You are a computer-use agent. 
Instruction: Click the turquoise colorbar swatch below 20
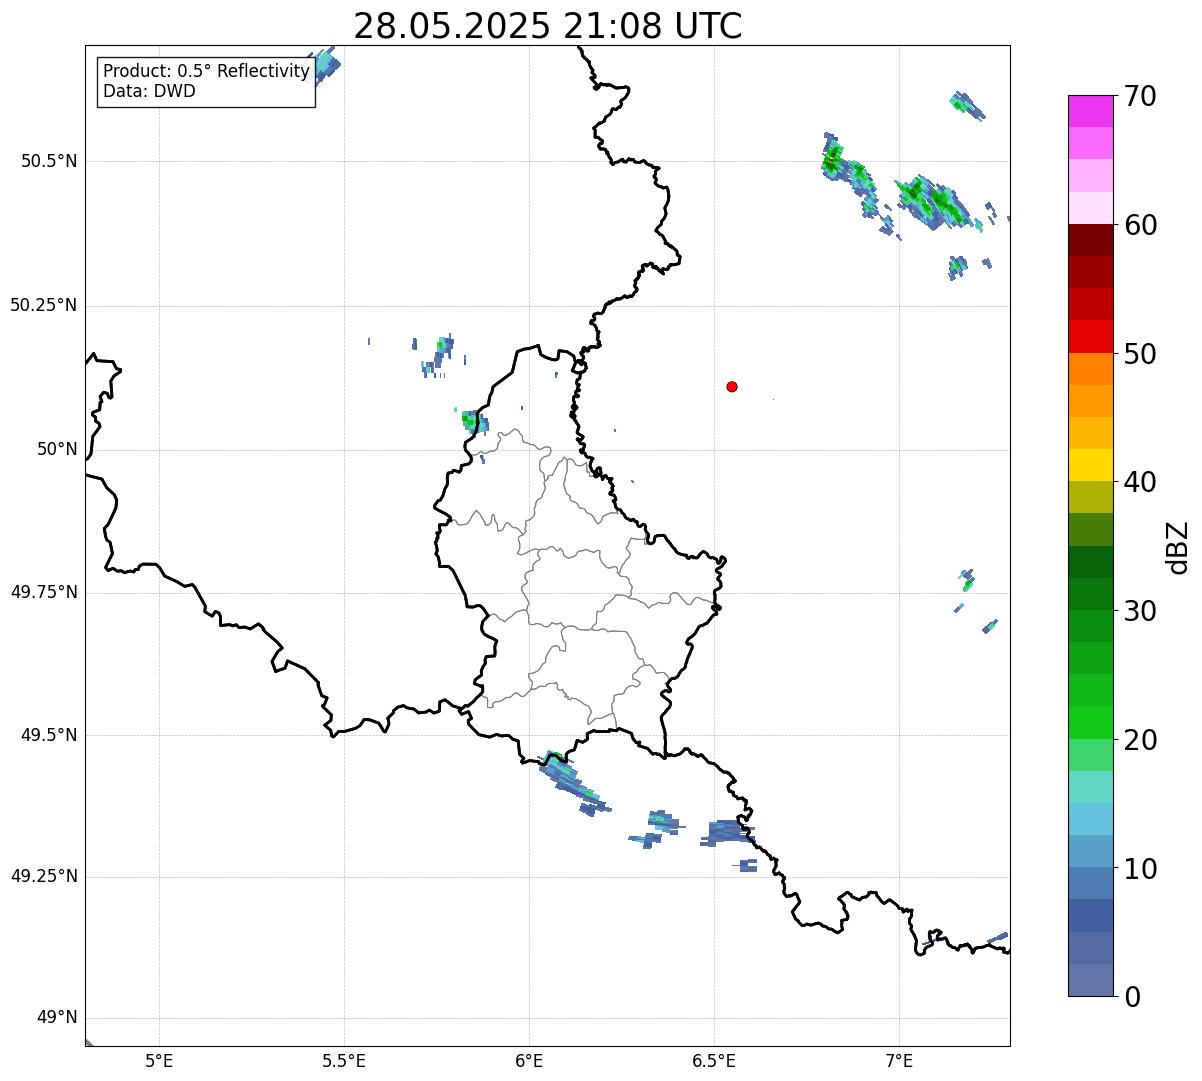click(1091, 787)
